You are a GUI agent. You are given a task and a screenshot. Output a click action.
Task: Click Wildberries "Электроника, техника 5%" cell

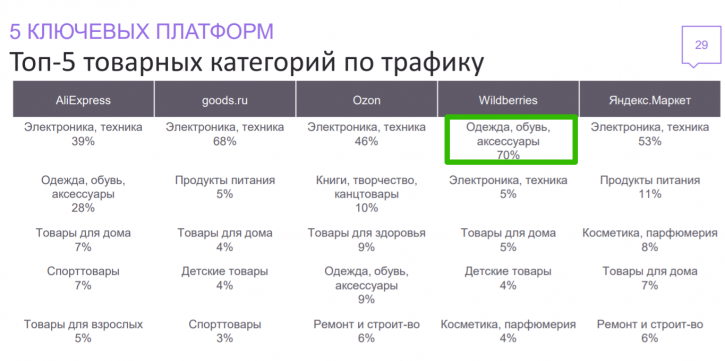tap(508, 187)
